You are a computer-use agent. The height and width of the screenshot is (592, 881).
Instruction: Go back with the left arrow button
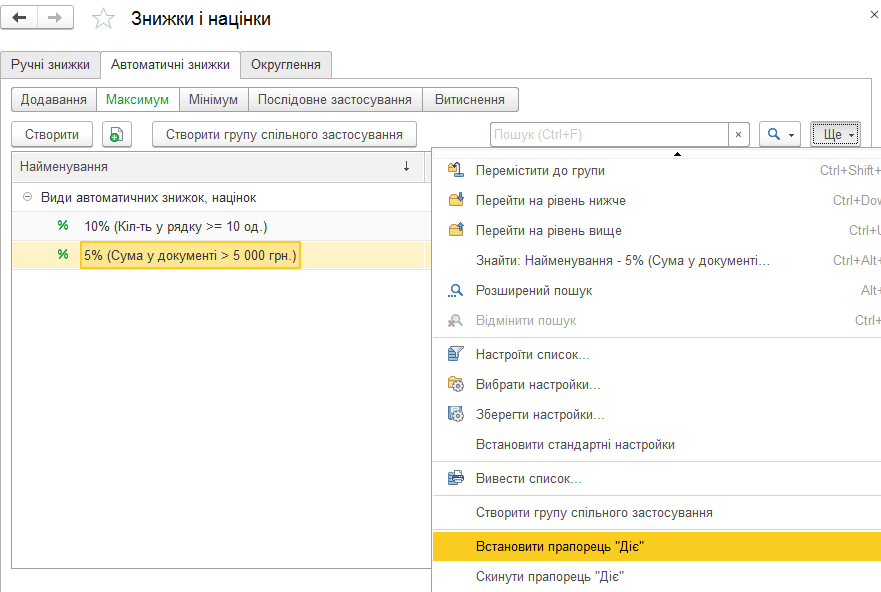coord(20,18)
